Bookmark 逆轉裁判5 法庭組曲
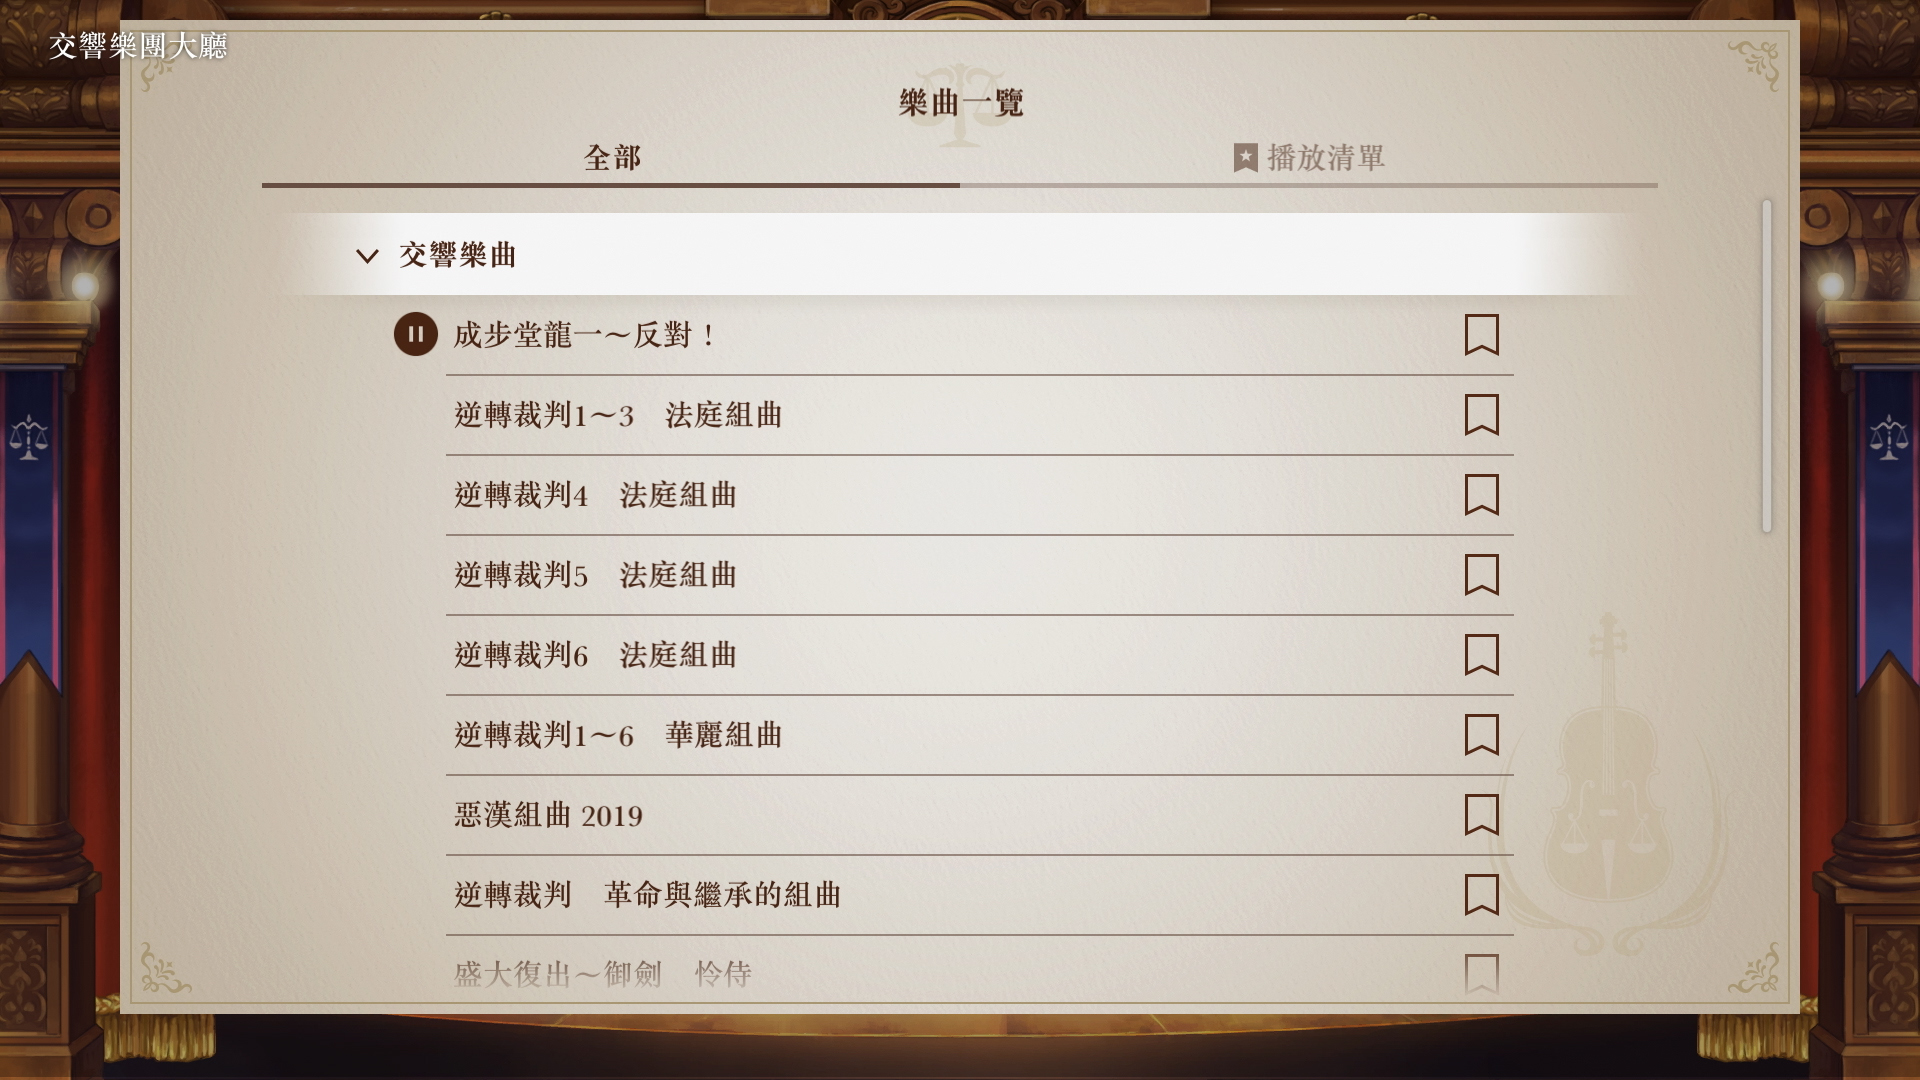 click(1481, 576)
